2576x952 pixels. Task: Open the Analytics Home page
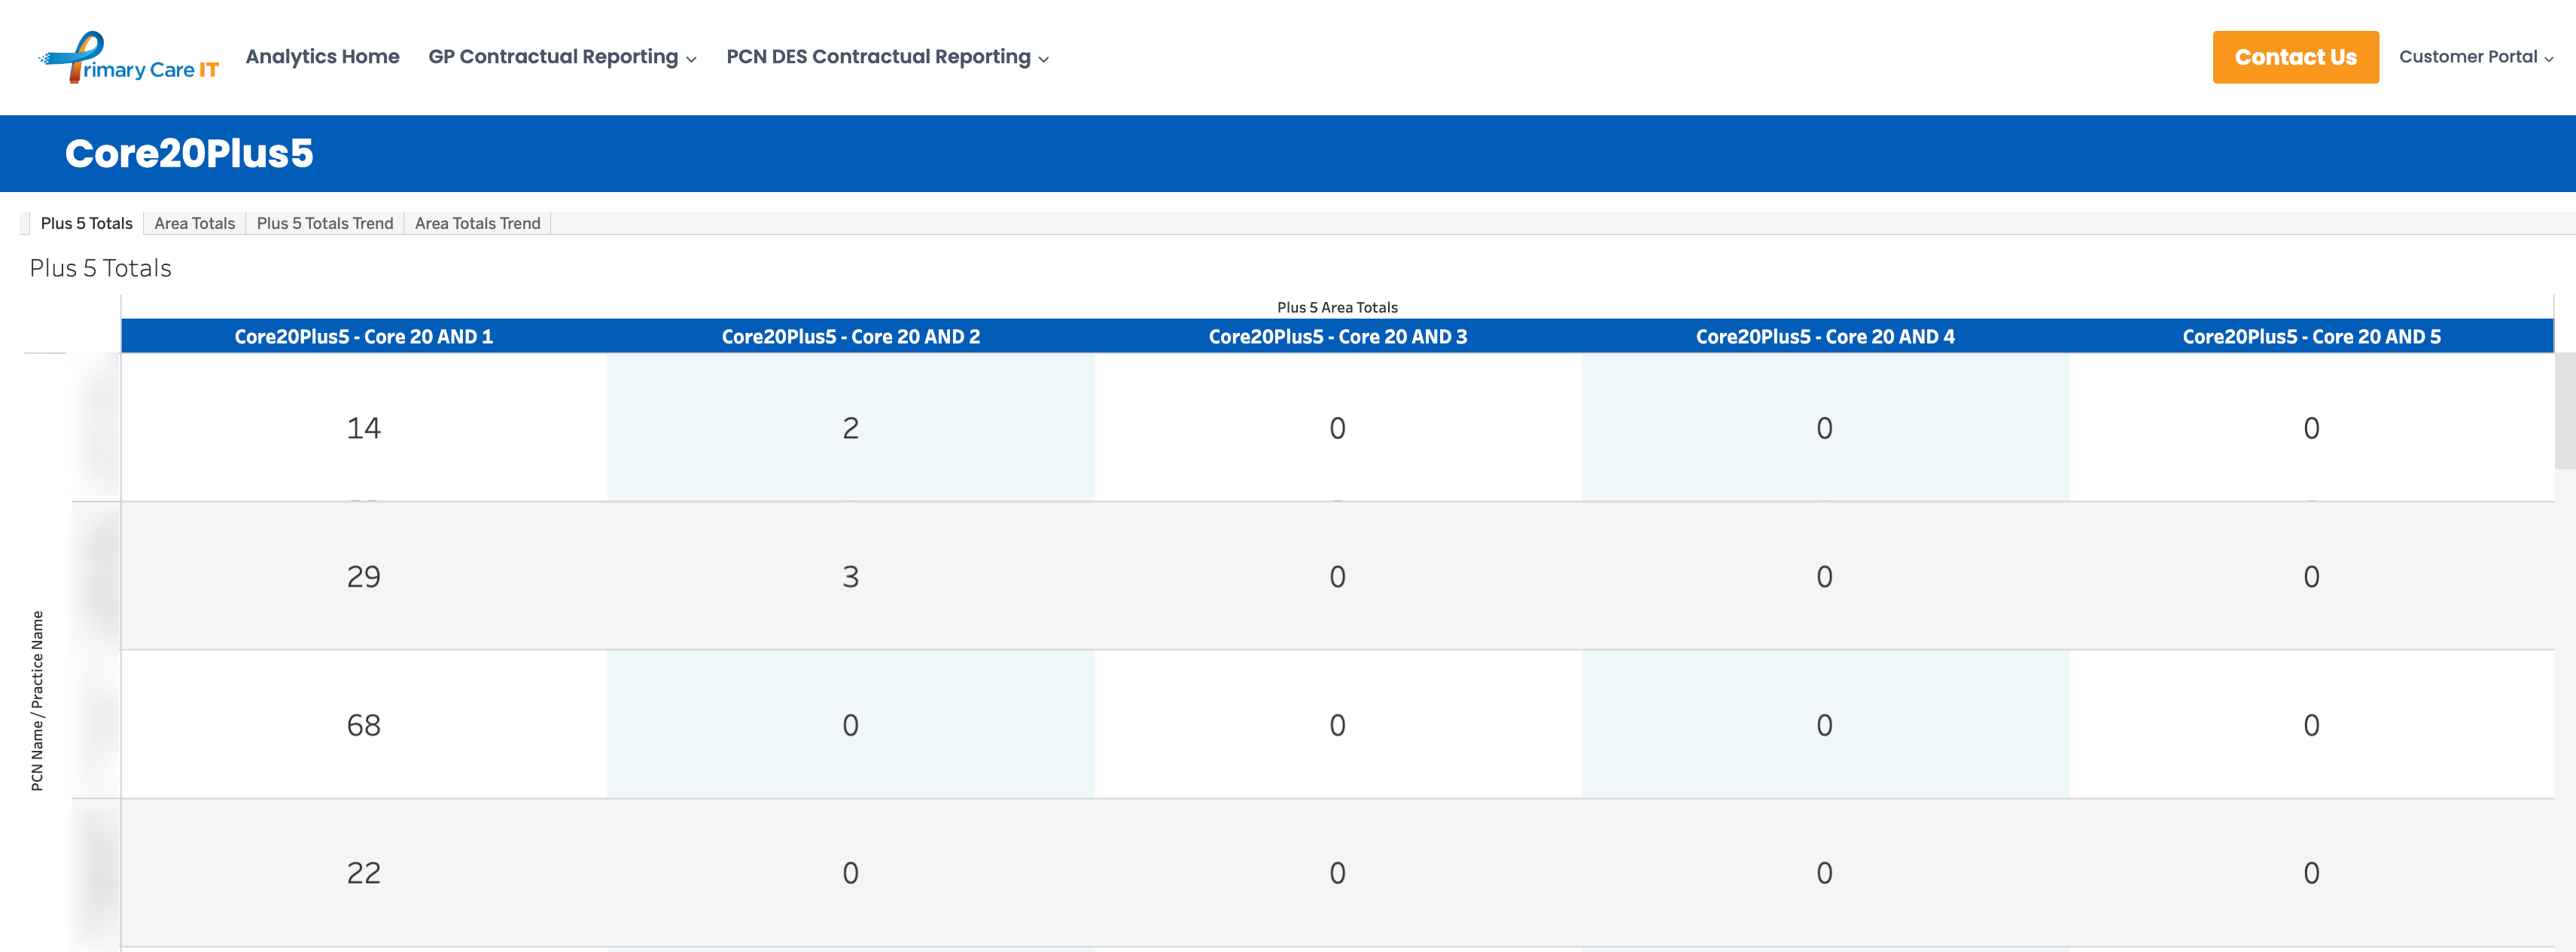tap(322, 57)
